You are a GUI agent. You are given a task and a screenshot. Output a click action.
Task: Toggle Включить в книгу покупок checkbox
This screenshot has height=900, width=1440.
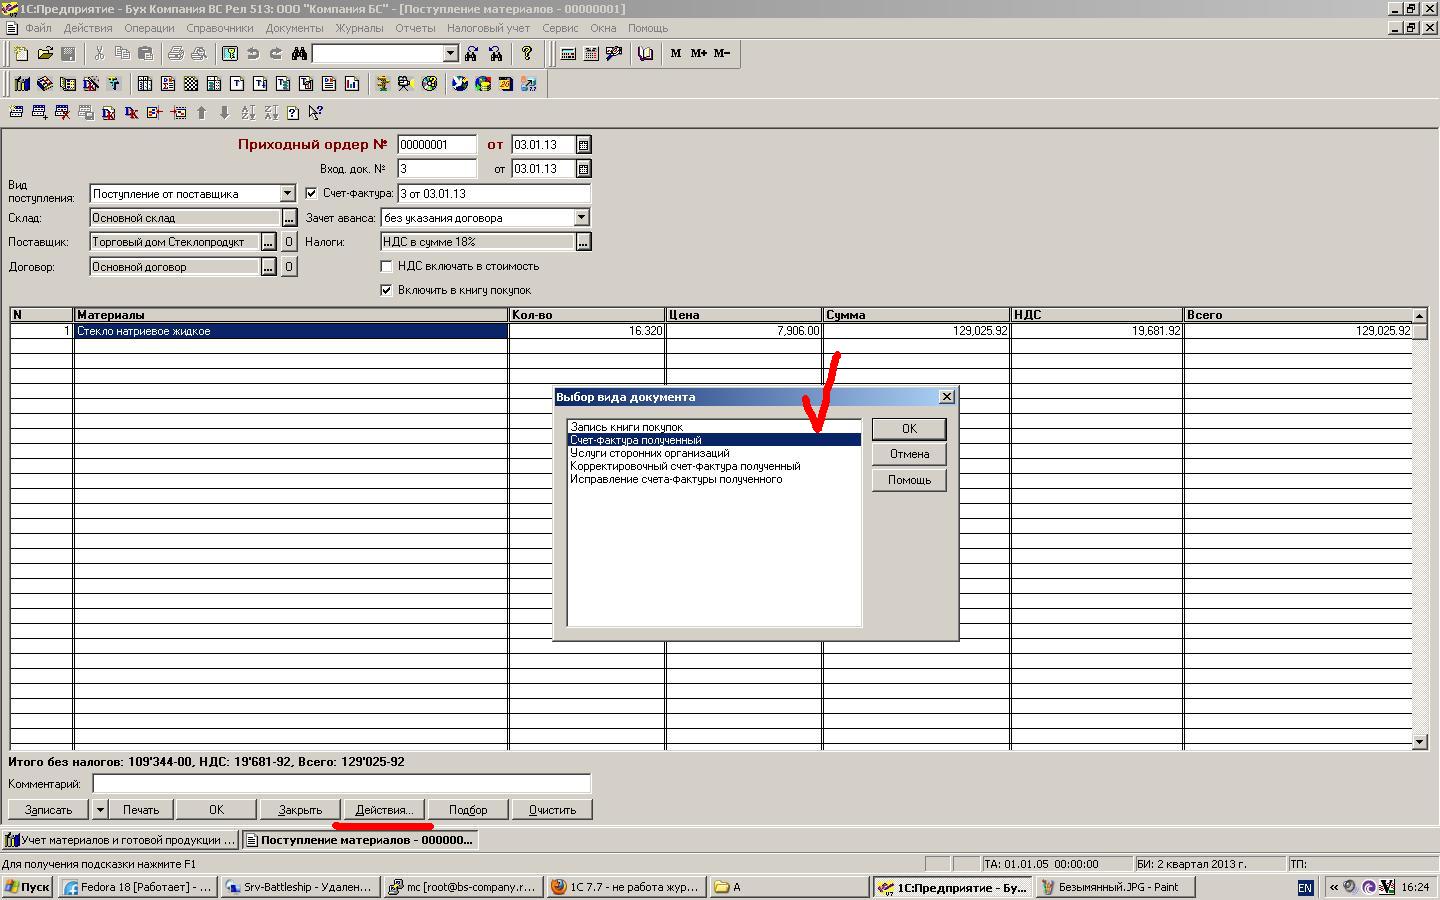[386, 291]
